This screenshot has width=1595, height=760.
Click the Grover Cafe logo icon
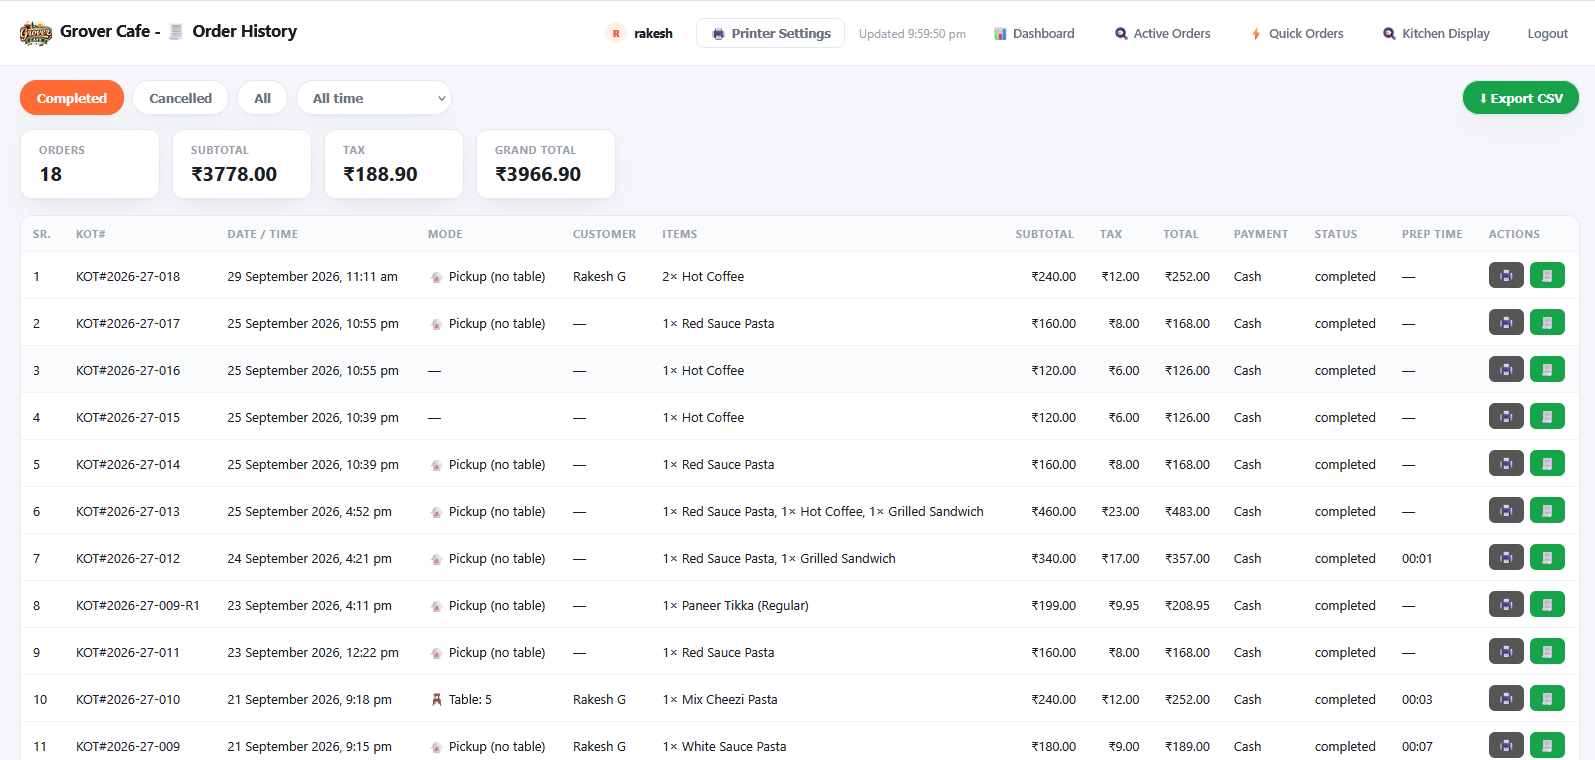[36, 33]
